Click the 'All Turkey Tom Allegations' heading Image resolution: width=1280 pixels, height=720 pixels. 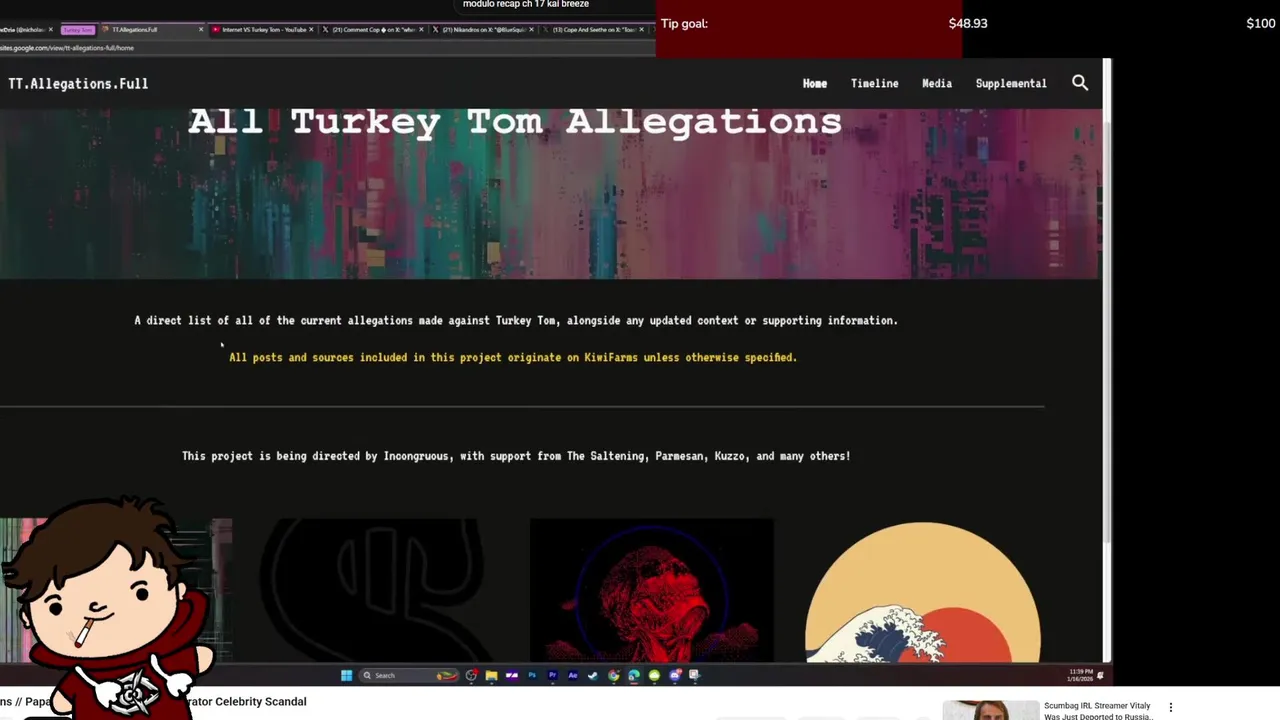[x=515, y=121]
